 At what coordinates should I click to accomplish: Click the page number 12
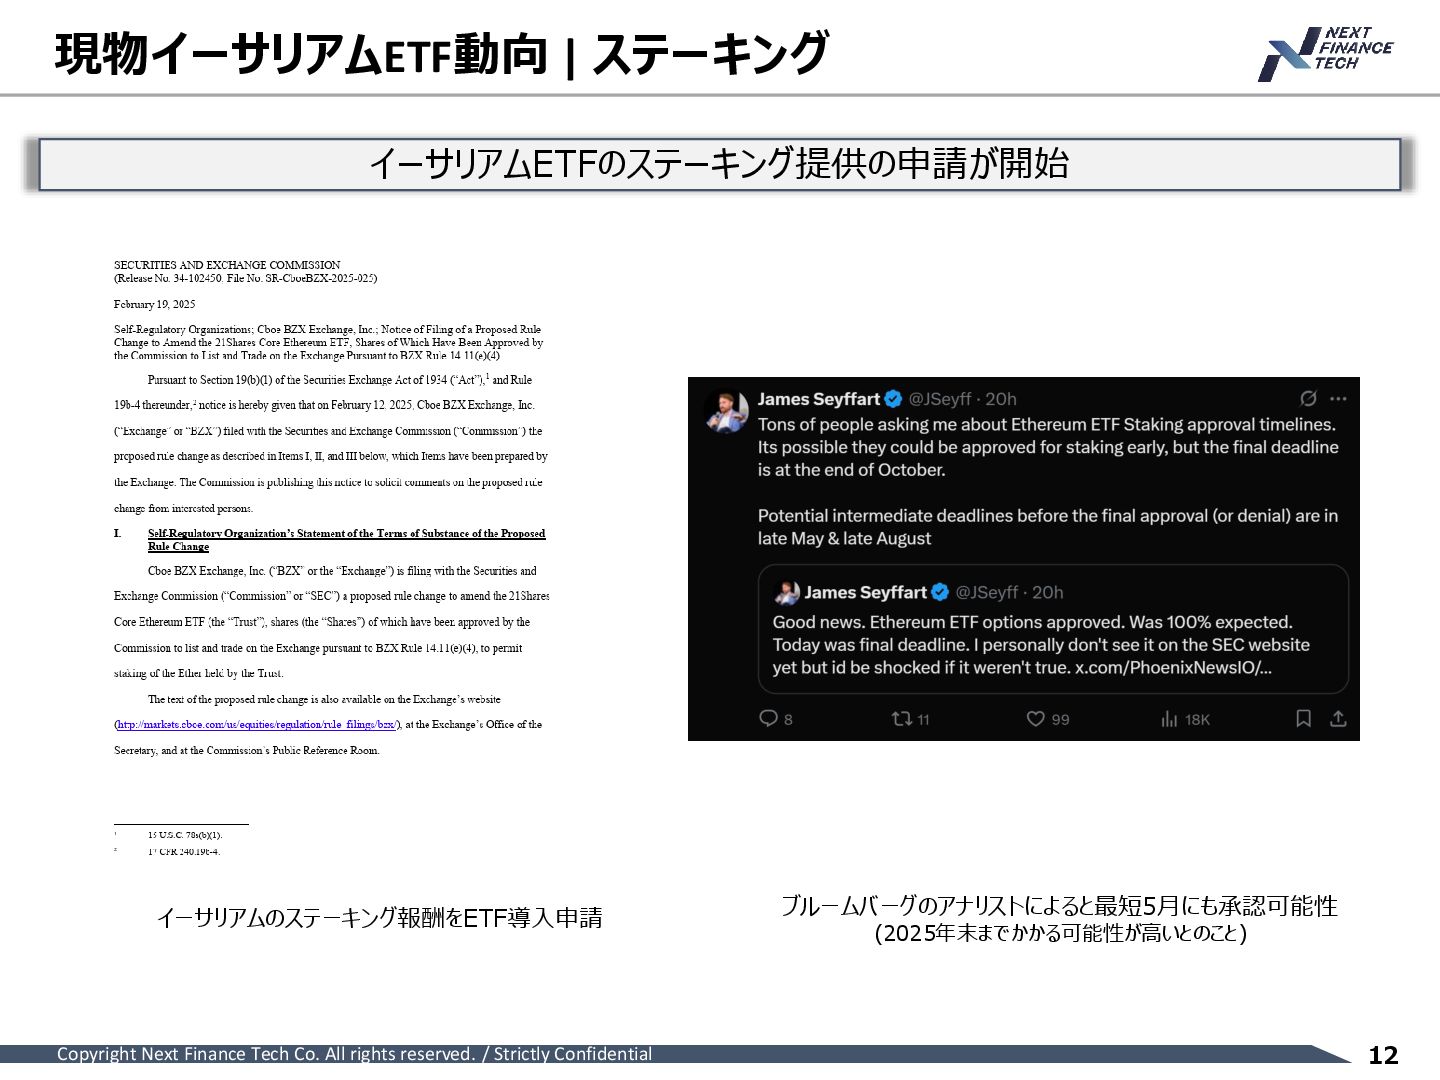point(1383,1055)
